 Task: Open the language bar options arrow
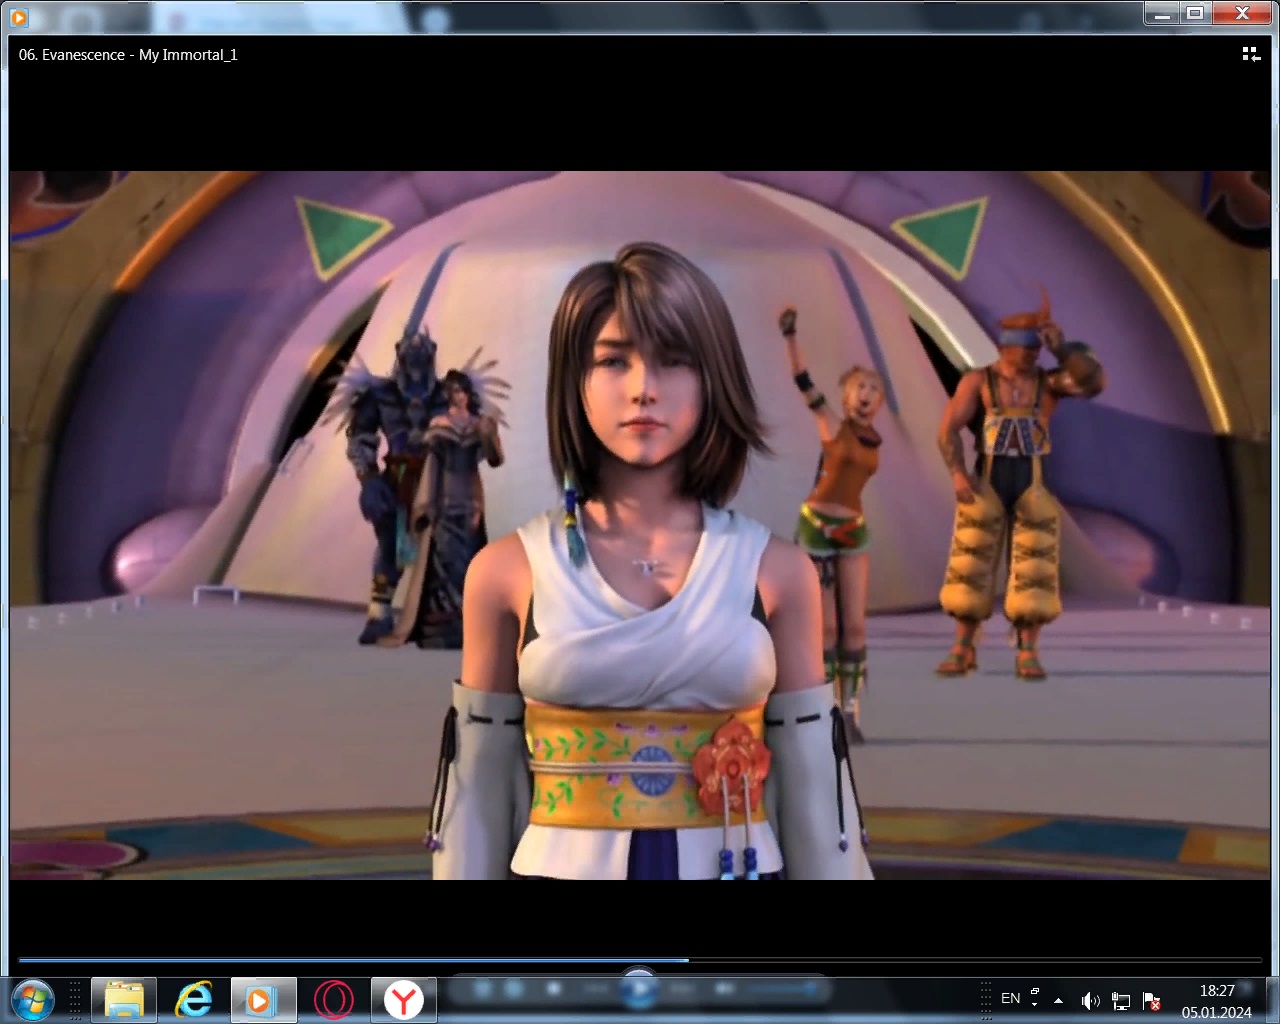(1035, 1004)
